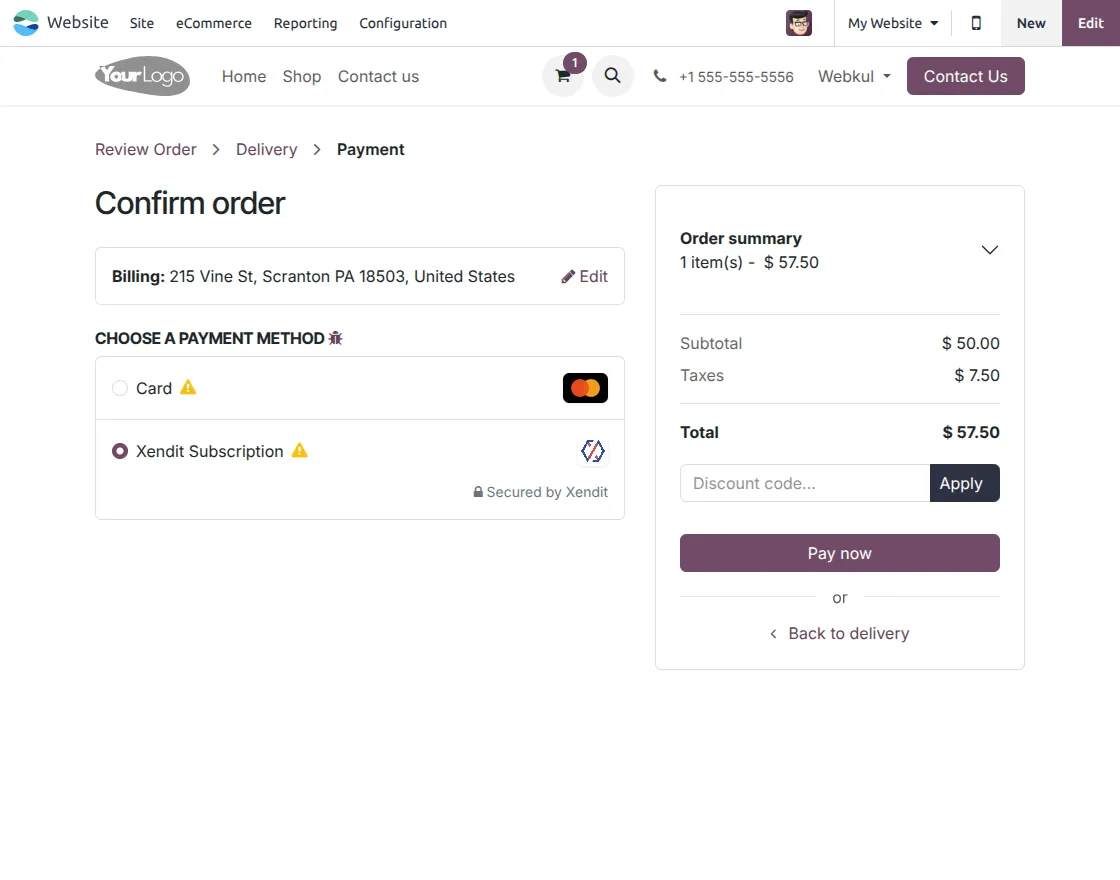Open the Configuration menu
This screenshot has width=1120, height=880.
click(x=402, y=23)
